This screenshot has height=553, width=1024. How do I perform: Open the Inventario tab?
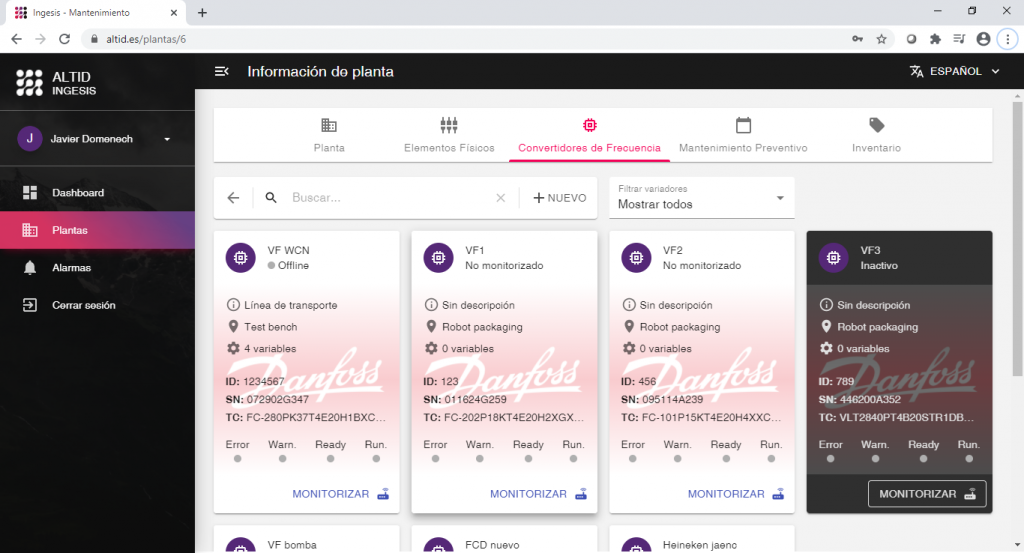(876, 136)
